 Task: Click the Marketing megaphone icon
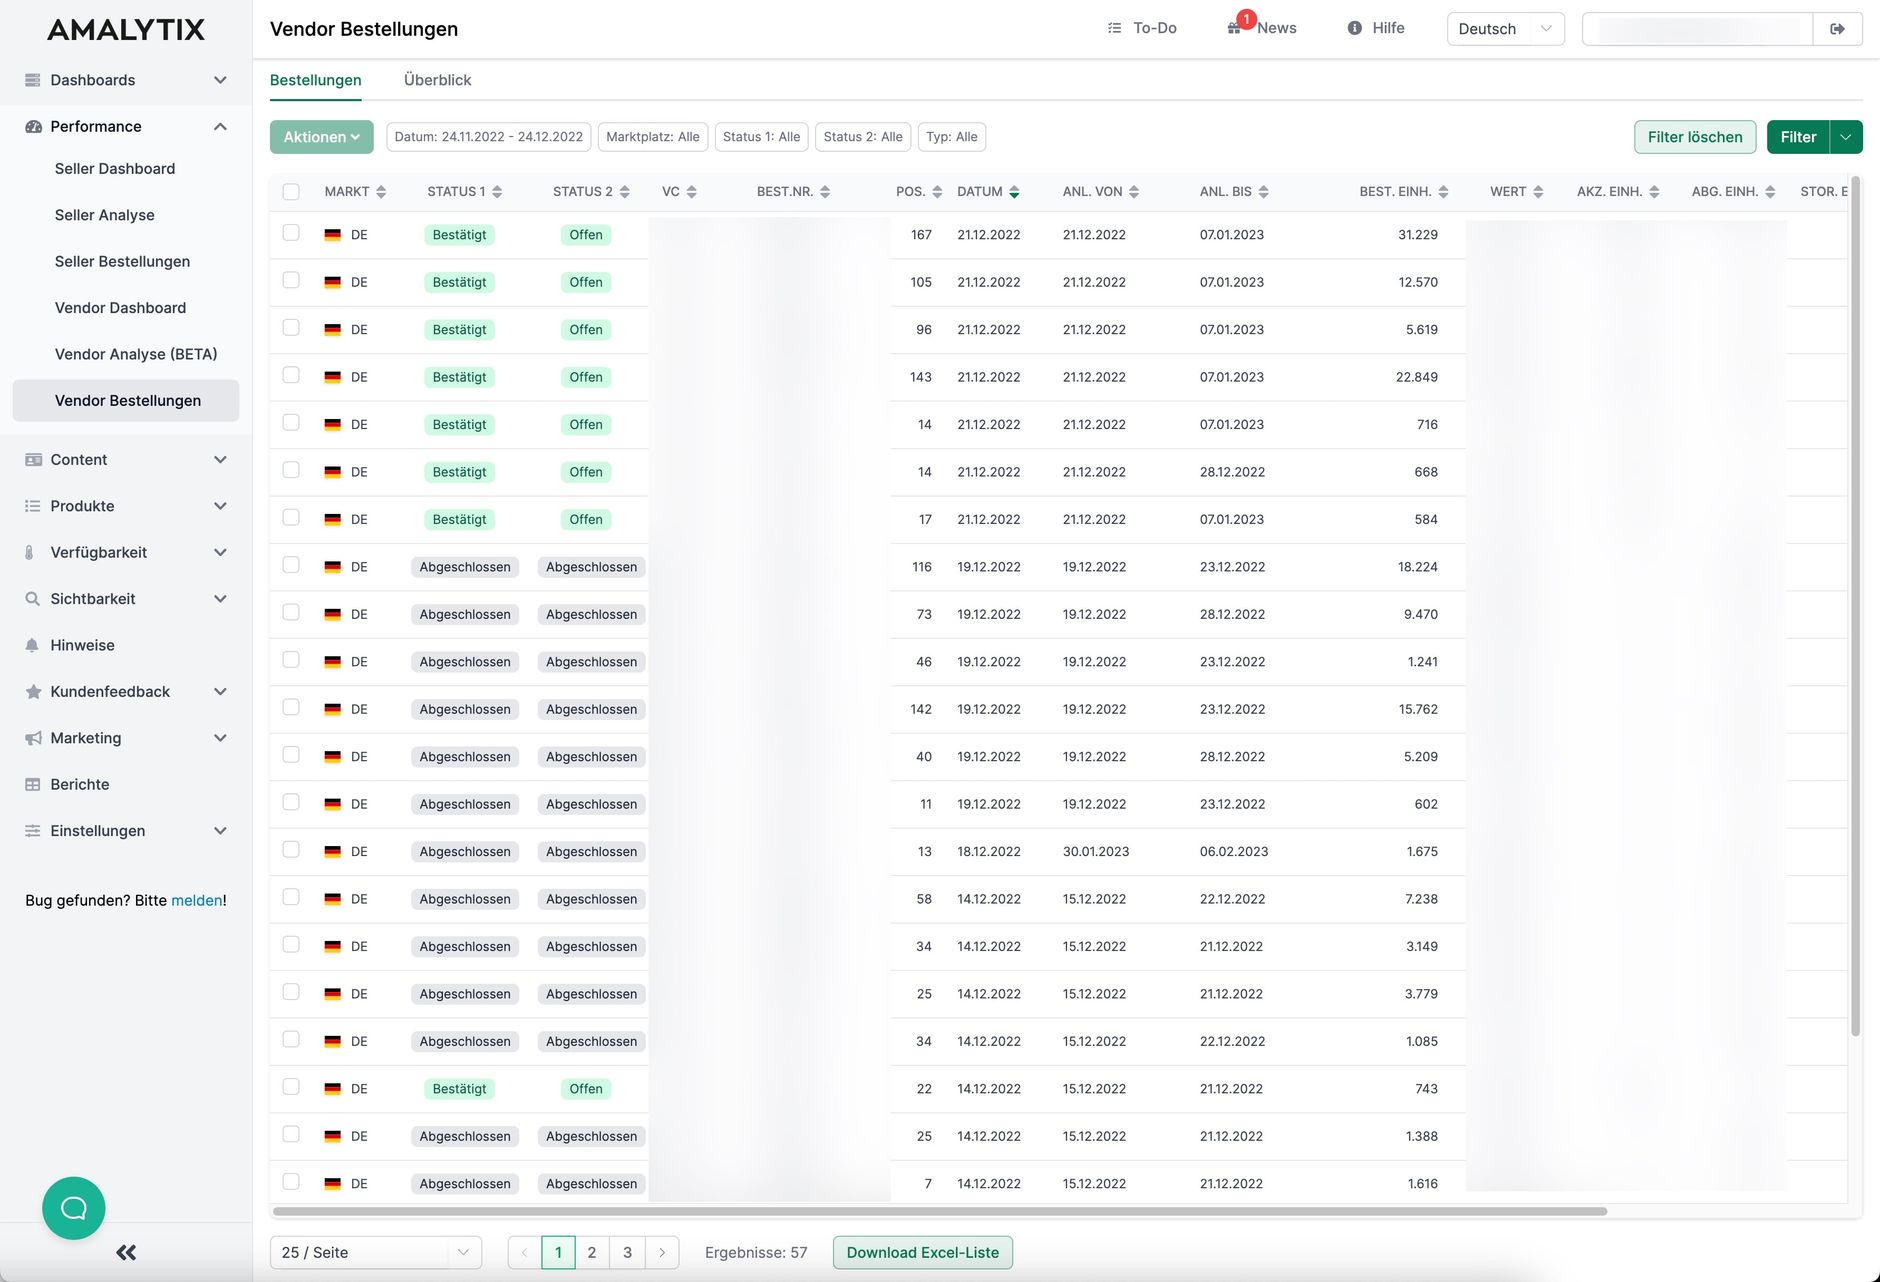[x=33, y=738]
